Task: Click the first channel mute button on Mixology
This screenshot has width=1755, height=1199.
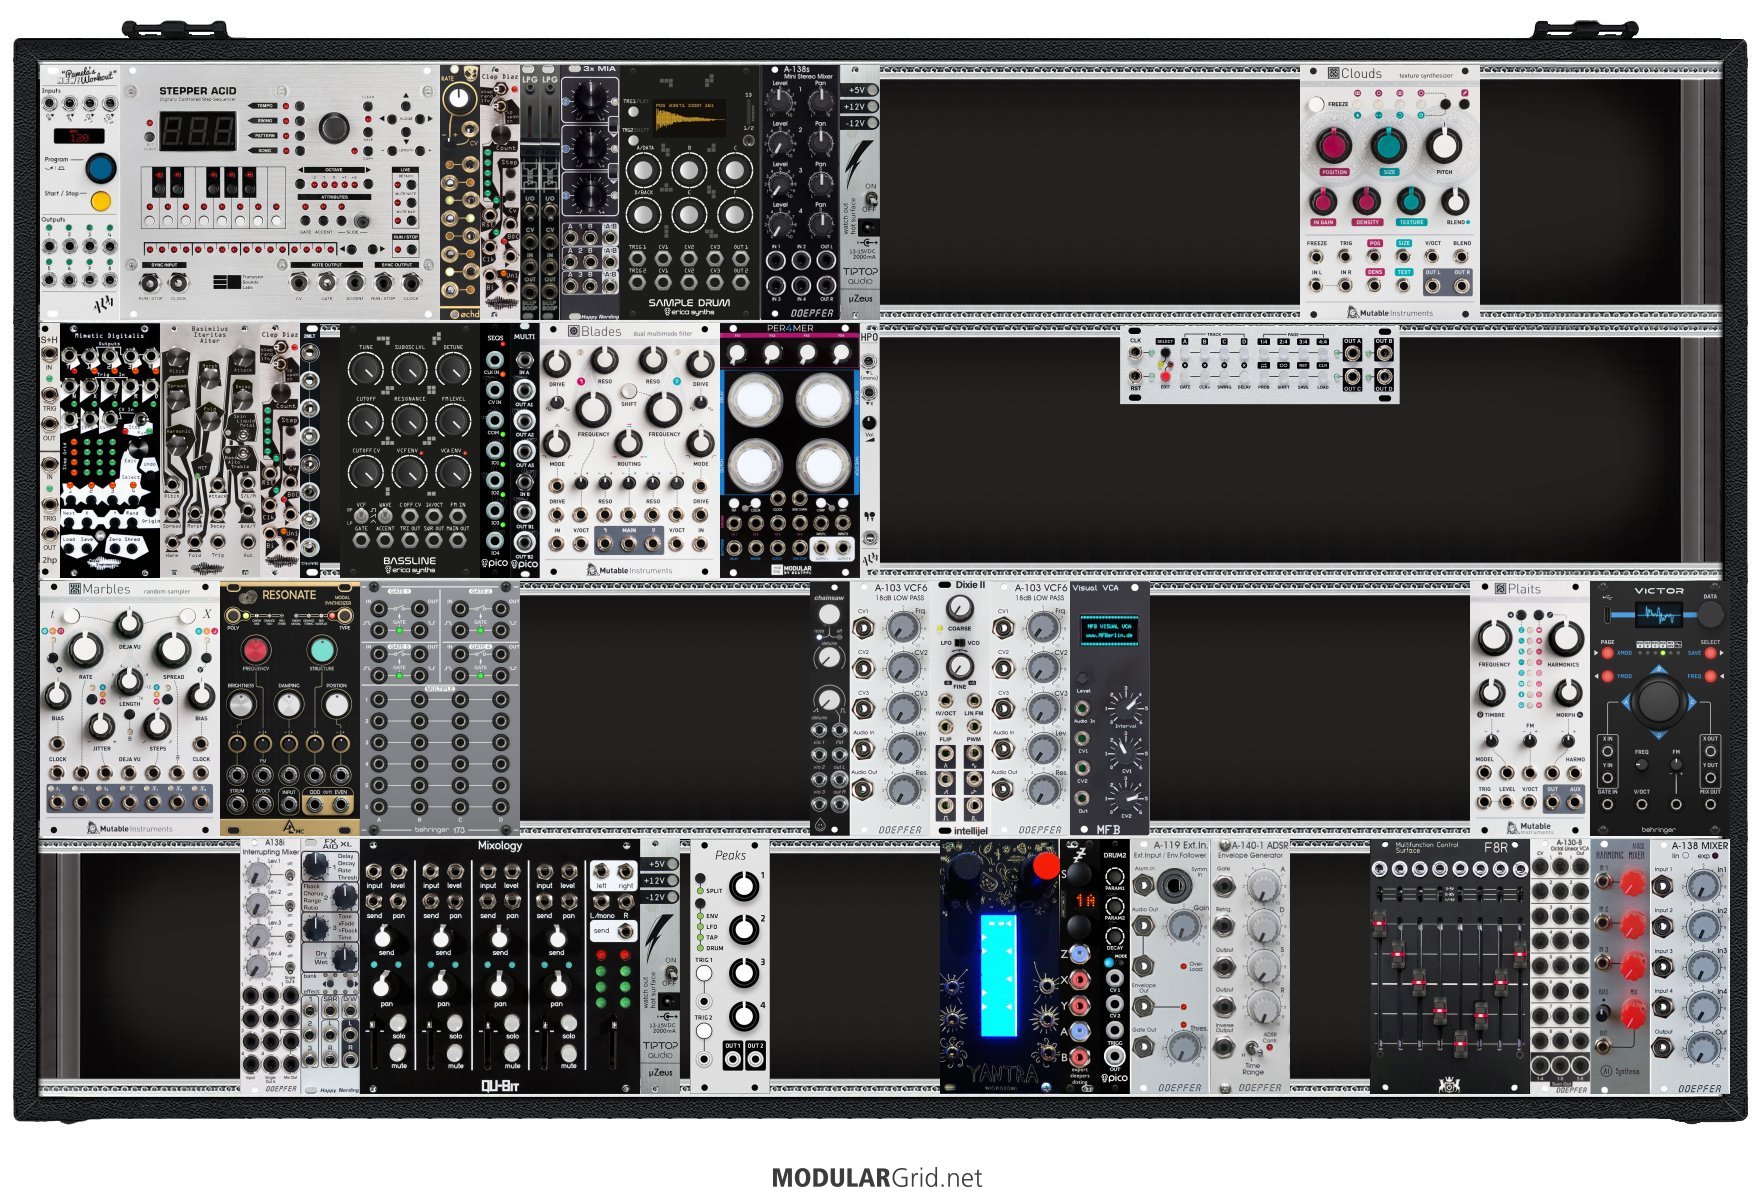Action: click(398, 1052)
